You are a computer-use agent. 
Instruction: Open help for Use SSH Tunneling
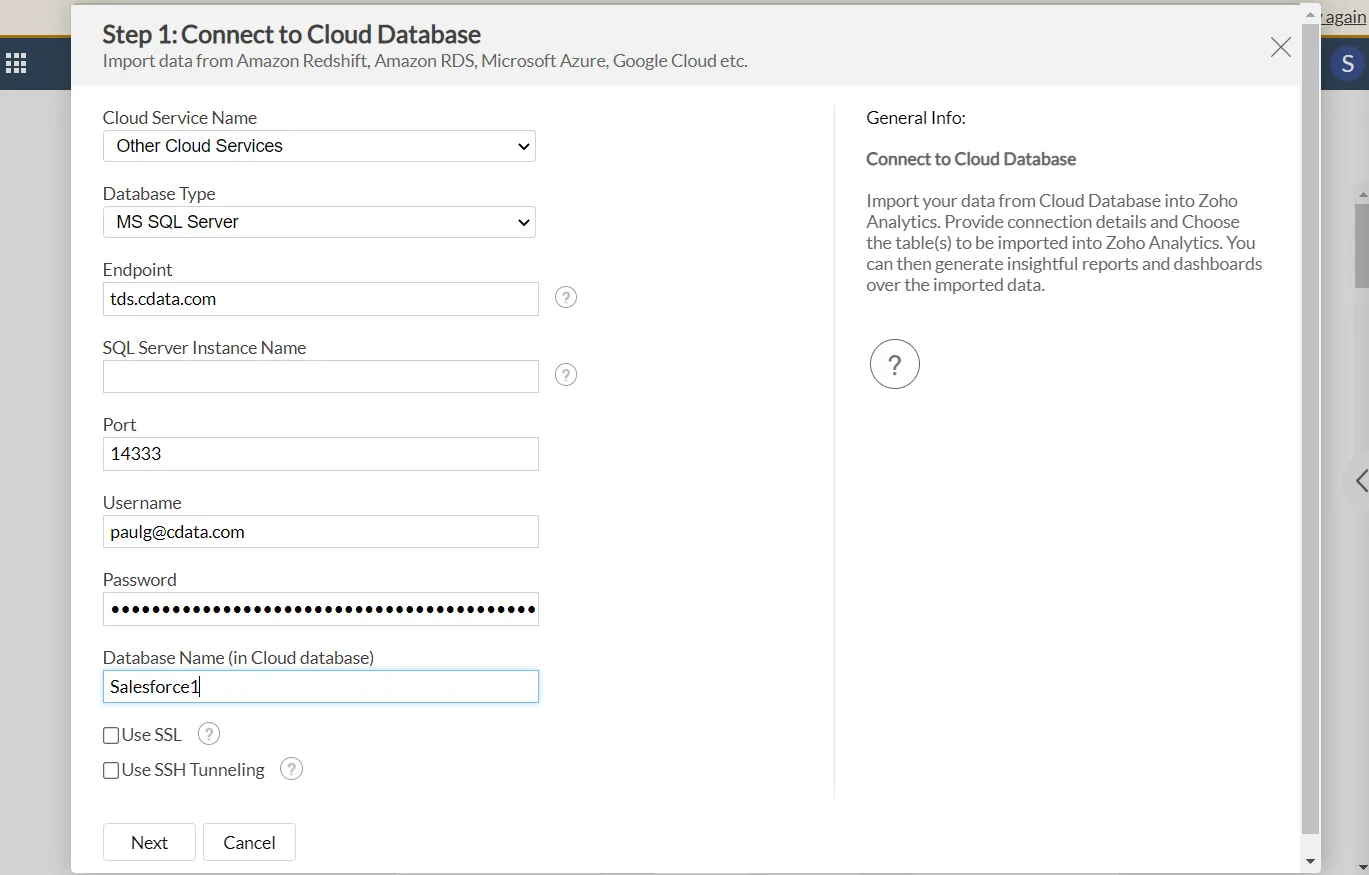pyautogui.click(x=290, y=769)
